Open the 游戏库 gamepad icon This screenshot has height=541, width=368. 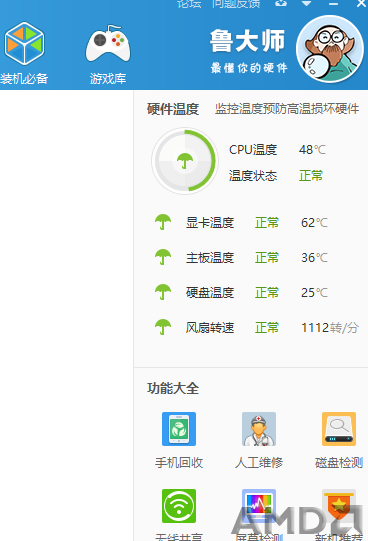click(x=108, y=44)
